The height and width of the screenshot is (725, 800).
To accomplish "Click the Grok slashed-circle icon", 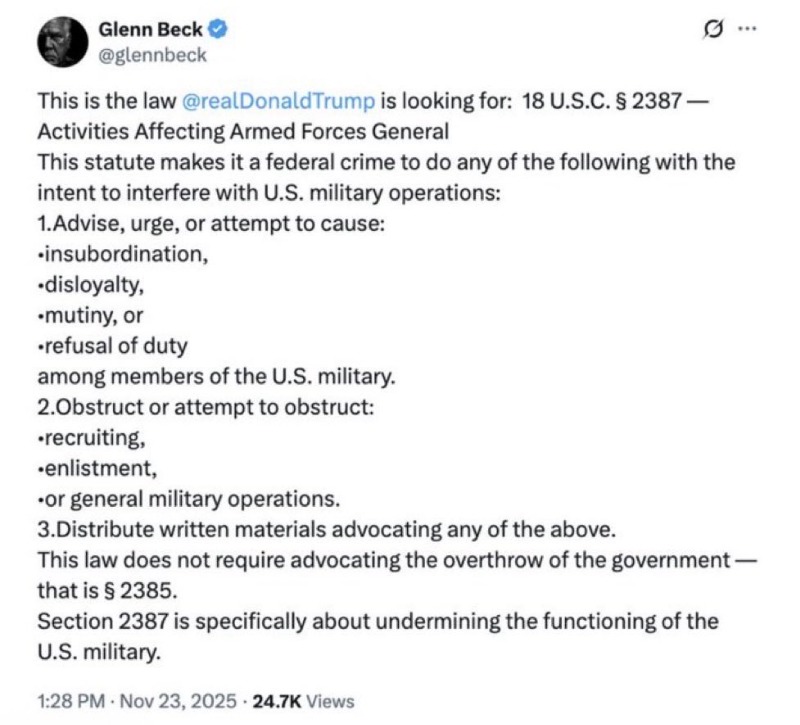I will pyautogui.click(x=713, y=30).
